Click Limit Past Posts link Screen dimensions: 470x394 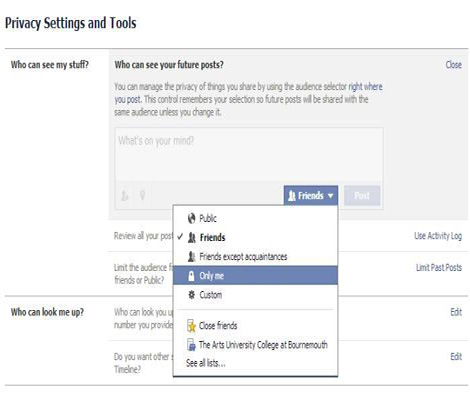[439, 267]
